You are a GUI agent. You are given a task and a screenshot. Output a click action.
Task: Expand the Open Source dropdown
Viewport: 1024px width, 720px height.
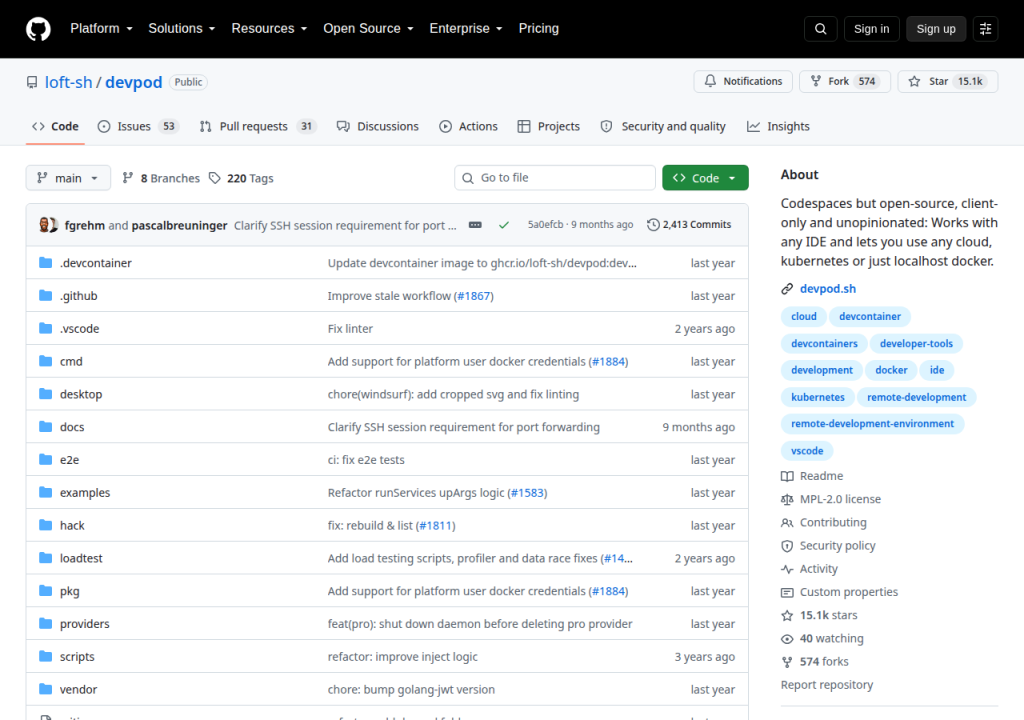(368, 29)
